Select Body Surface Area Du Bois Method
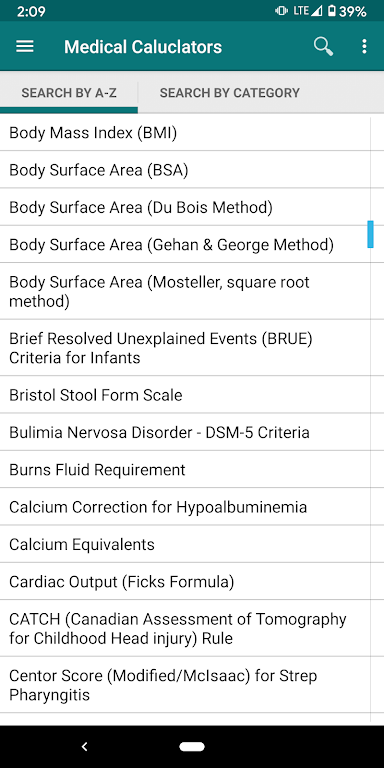The image size is (384, 768). [185, 207]
